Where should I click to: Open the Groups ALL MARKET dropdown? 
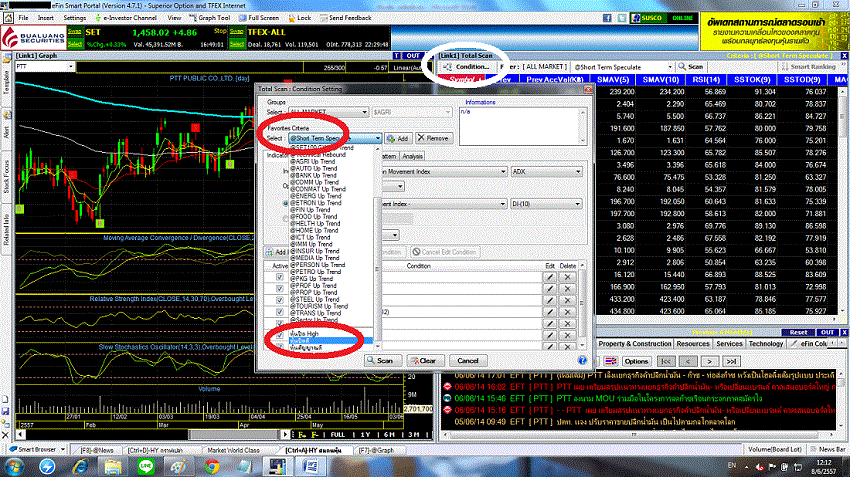point(329,112)
